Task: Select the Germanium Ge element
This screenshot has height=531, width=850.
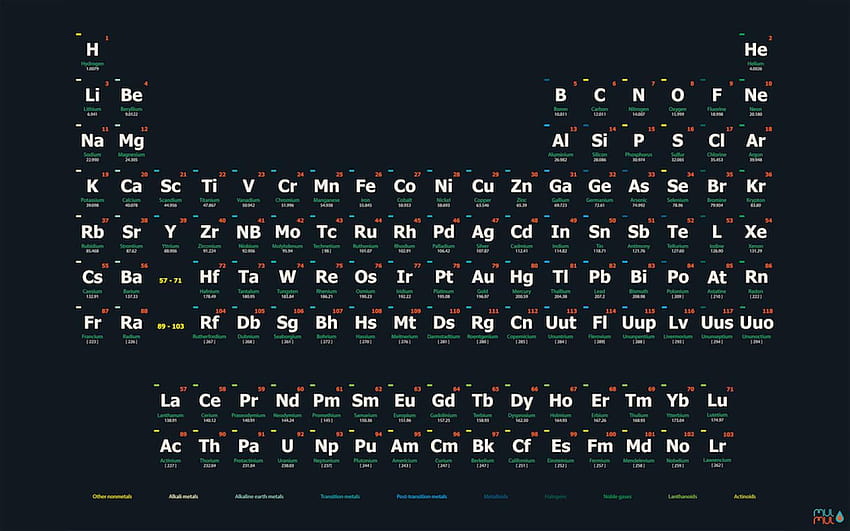Action: pos(600,189)
